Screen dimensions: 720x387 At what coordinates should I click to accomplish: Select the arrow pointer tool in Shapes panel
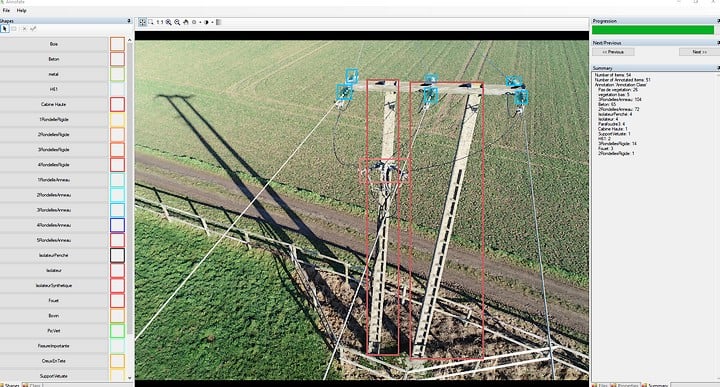5,29
